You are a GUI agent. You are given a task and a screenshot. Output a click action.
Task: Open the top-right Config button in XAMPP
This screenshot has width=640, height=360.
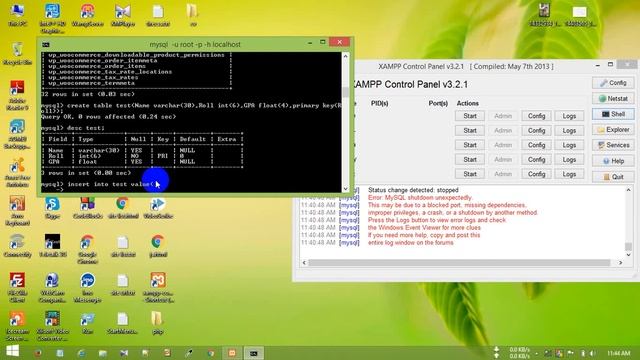[613, 83]
